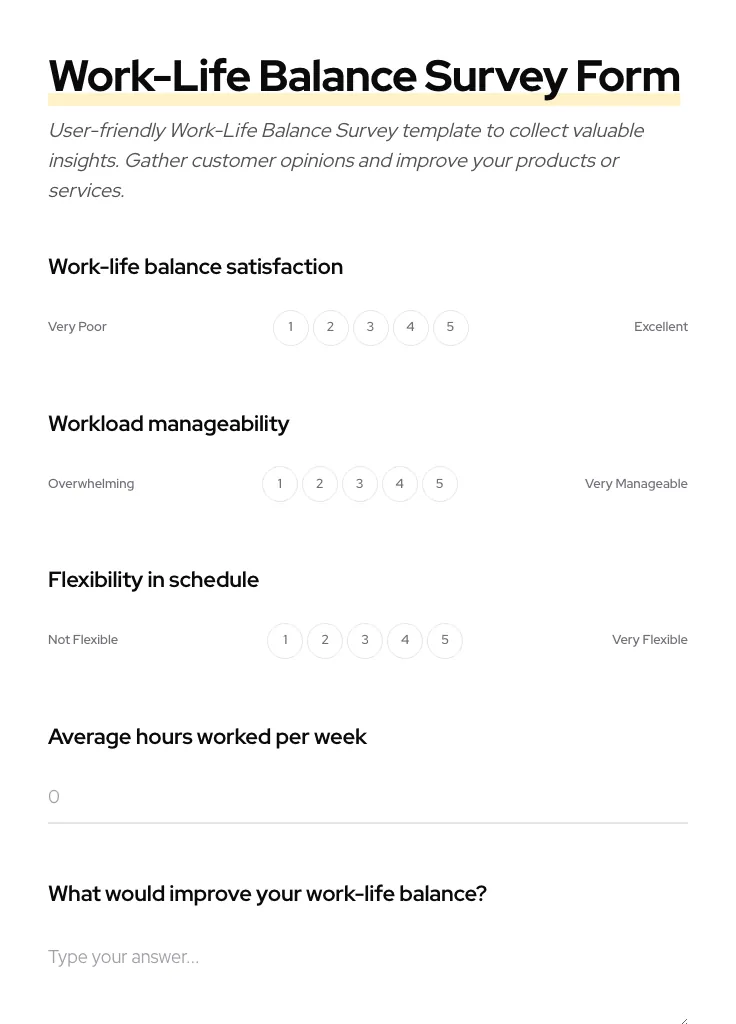Pick rating 1 for flexibility in schedule
This screenshot has height=1024, width=736.
coord(285,640)
